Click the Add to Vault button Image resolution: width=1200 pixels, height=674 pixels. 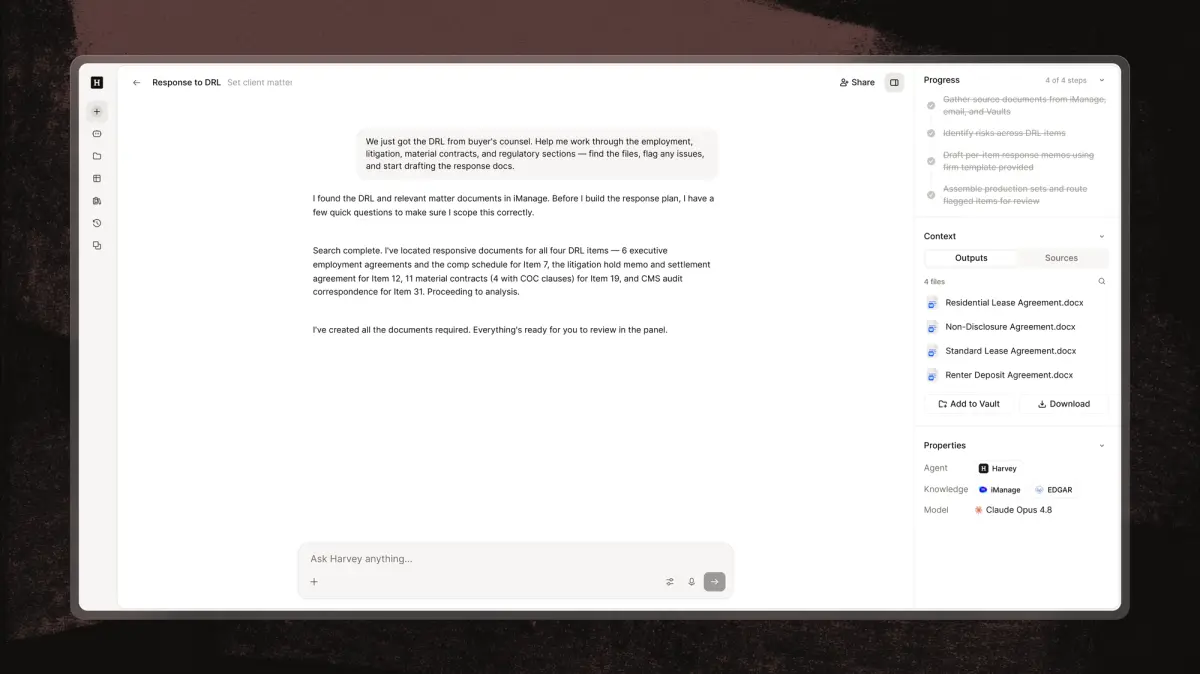coord(969,404)
